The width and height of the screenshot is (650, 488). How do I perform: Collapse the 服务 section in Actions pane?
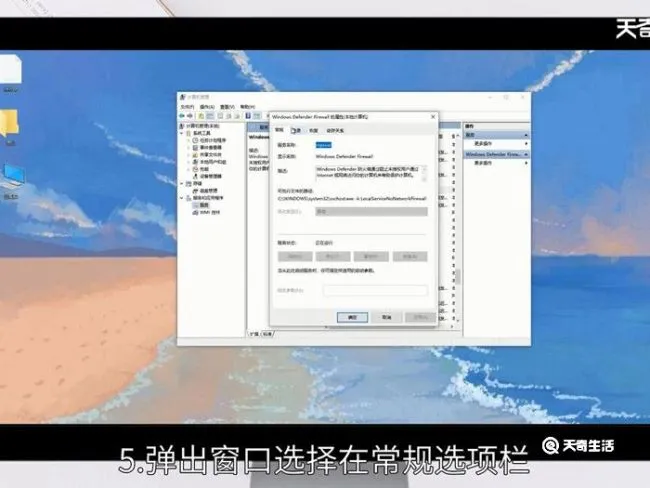coord(526,135)
